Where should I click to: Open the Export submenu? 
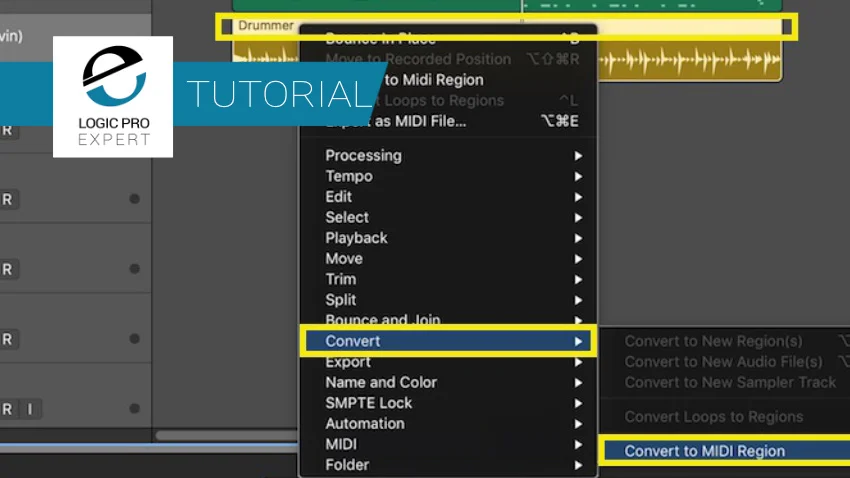click(x=448, y=362)
